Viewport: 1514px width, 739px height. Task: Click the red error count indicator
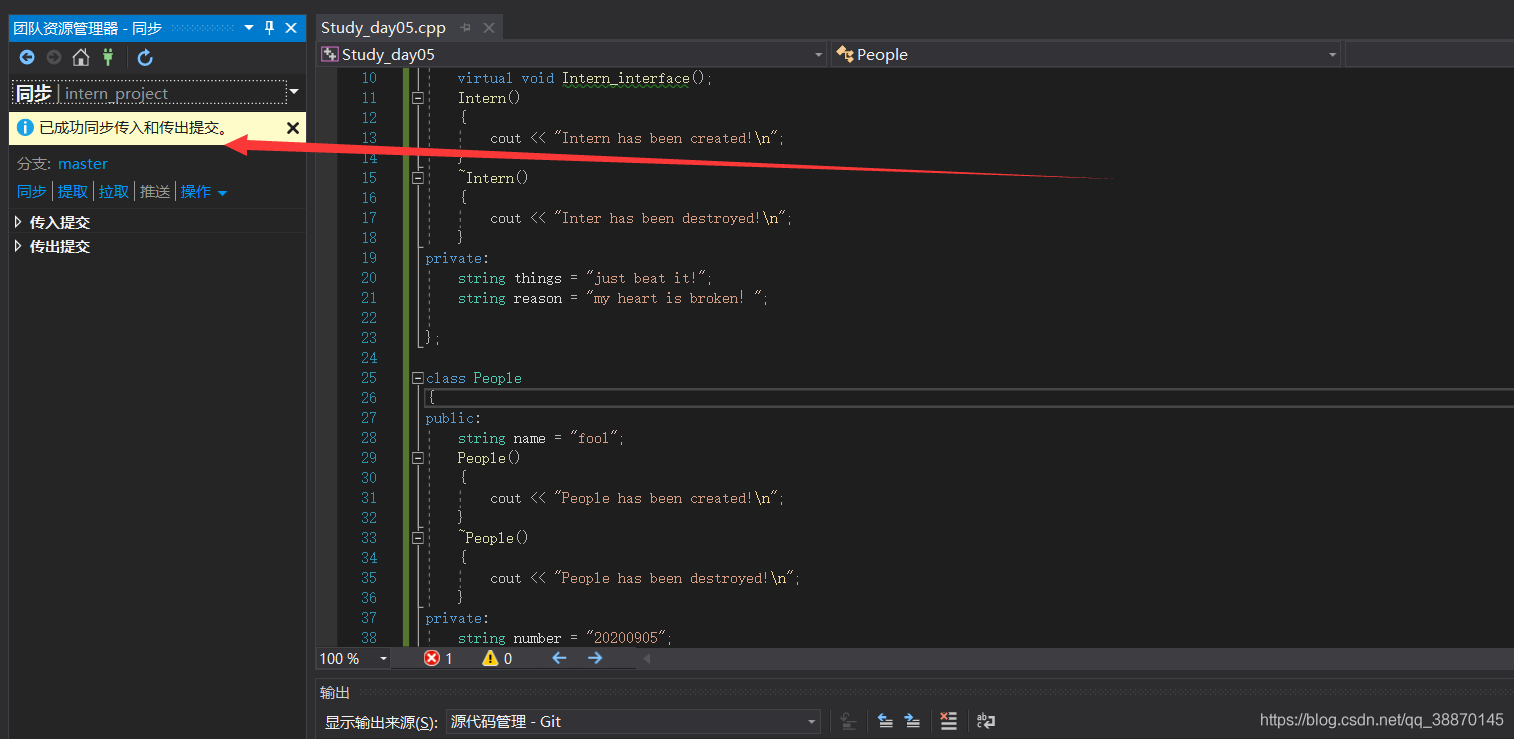click(x=438, y=658)
